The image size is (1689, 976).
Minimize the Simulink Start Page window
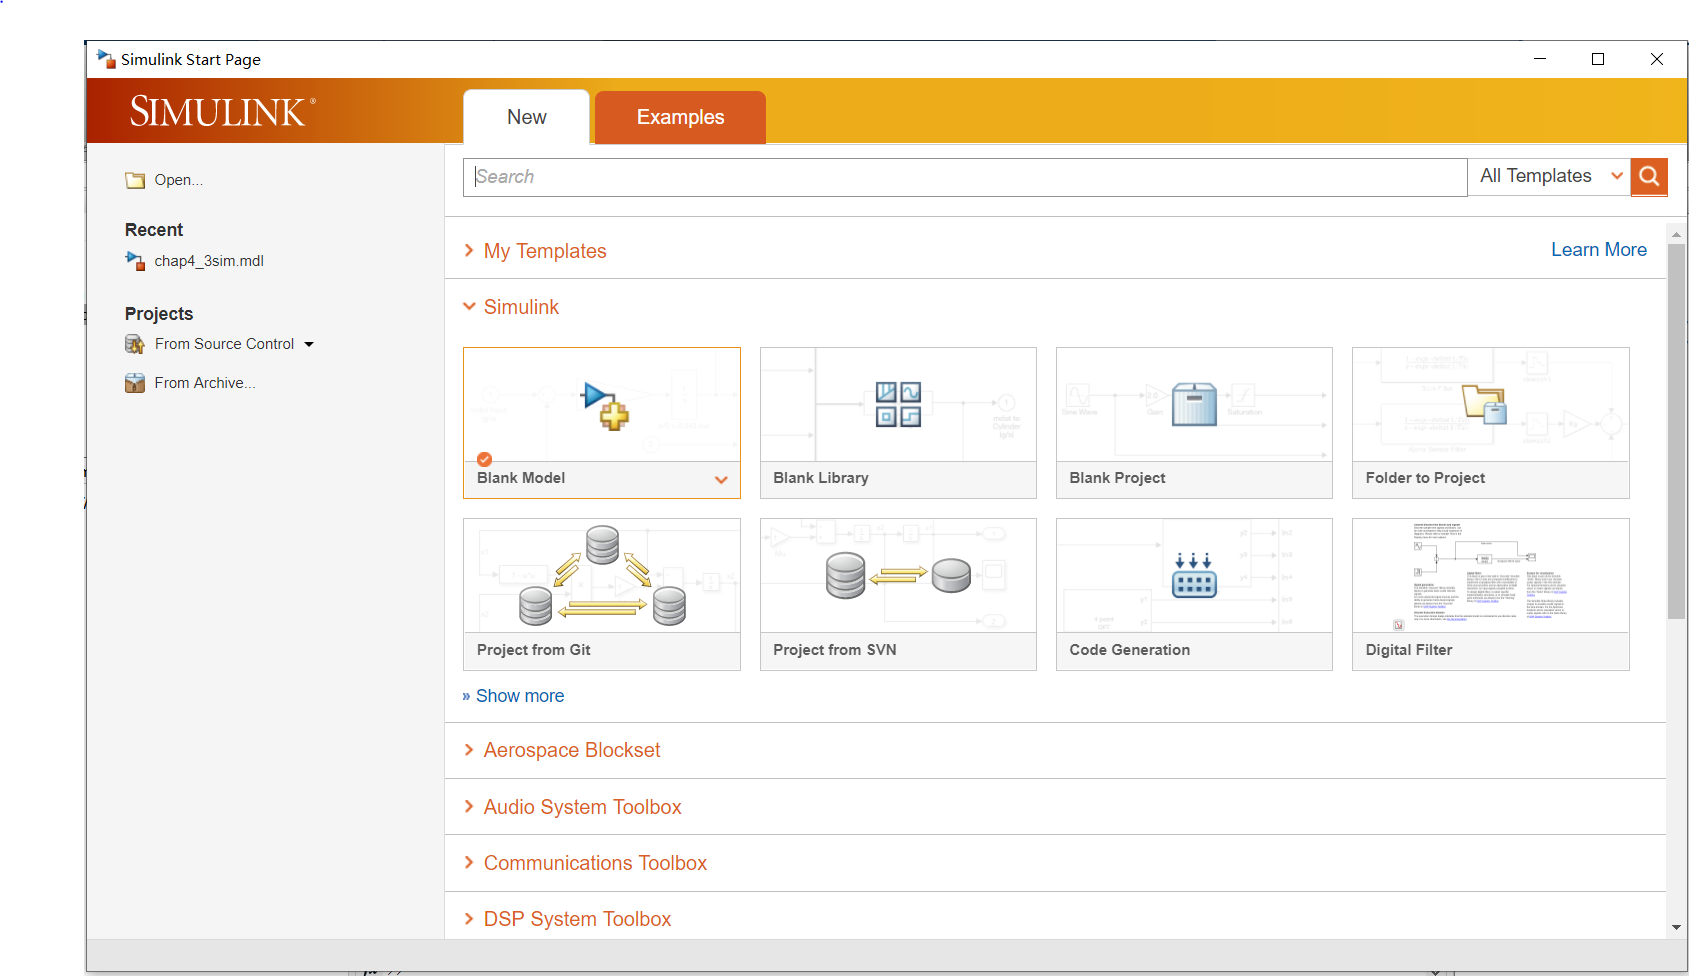(x=1540, y=59)
